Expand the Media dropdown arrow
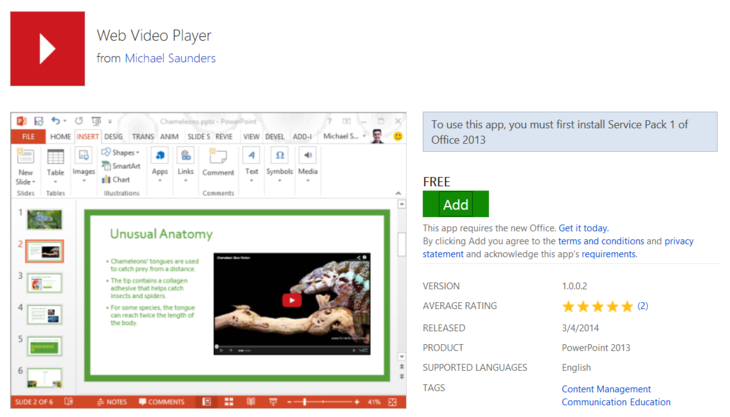Image resolution: width=730 pixels, height=417 pixels. tap(308, 181)
